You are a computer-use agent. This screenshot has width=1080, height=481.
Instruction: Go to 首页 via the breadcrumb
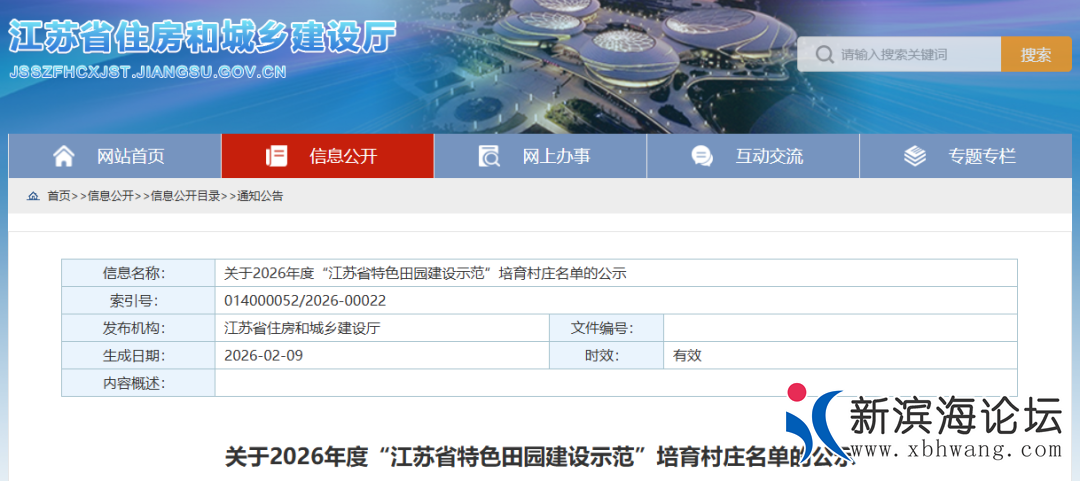point(59,196)
